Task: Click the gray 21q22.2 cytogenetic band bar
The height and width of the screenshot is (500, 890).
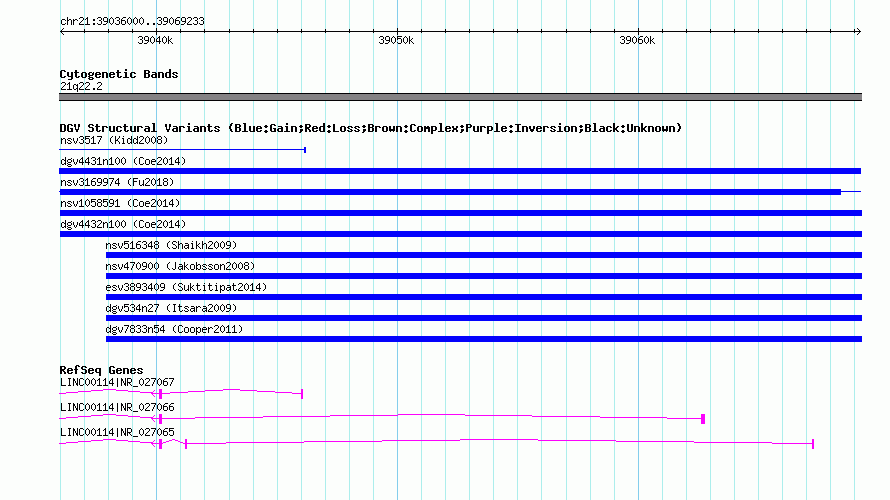Action: tap(460, 97)
